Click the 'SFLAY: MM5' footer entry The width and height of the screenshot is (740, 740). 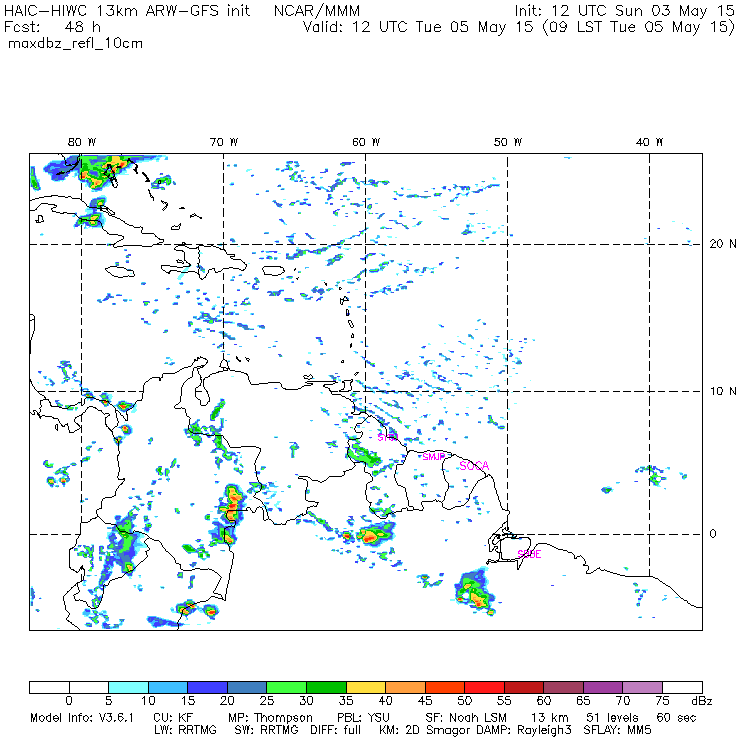click(617, 730)
